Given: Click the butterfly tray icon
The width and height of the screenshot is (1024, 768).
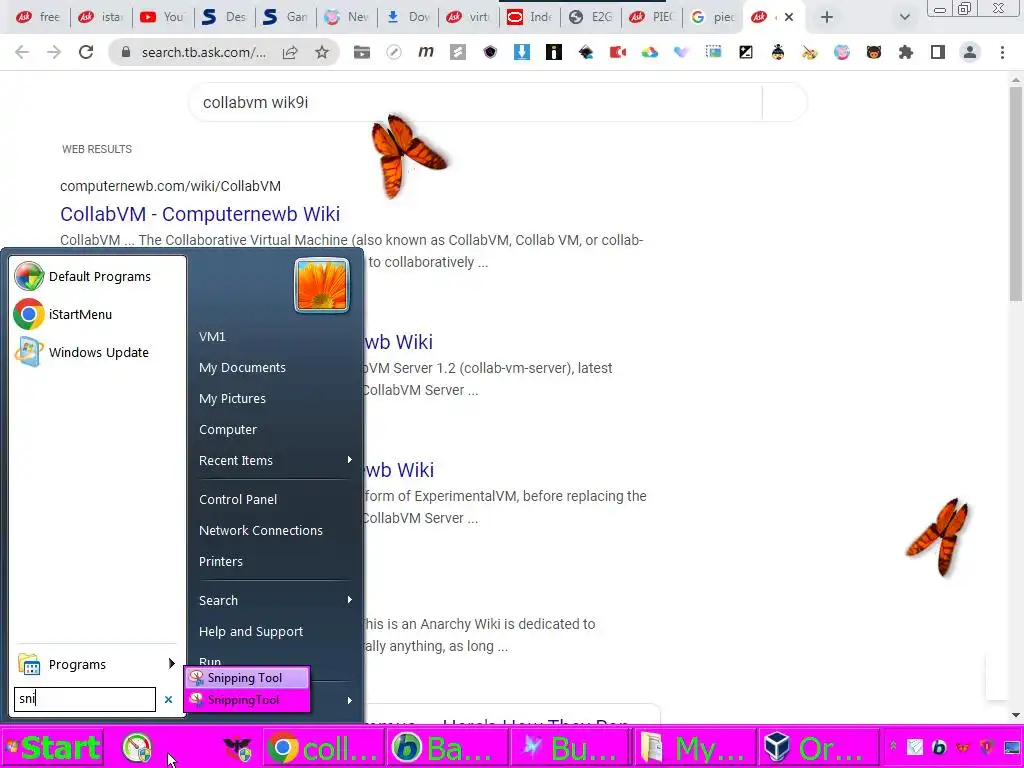Looking at the screenshot, I should tap(962, 747).
